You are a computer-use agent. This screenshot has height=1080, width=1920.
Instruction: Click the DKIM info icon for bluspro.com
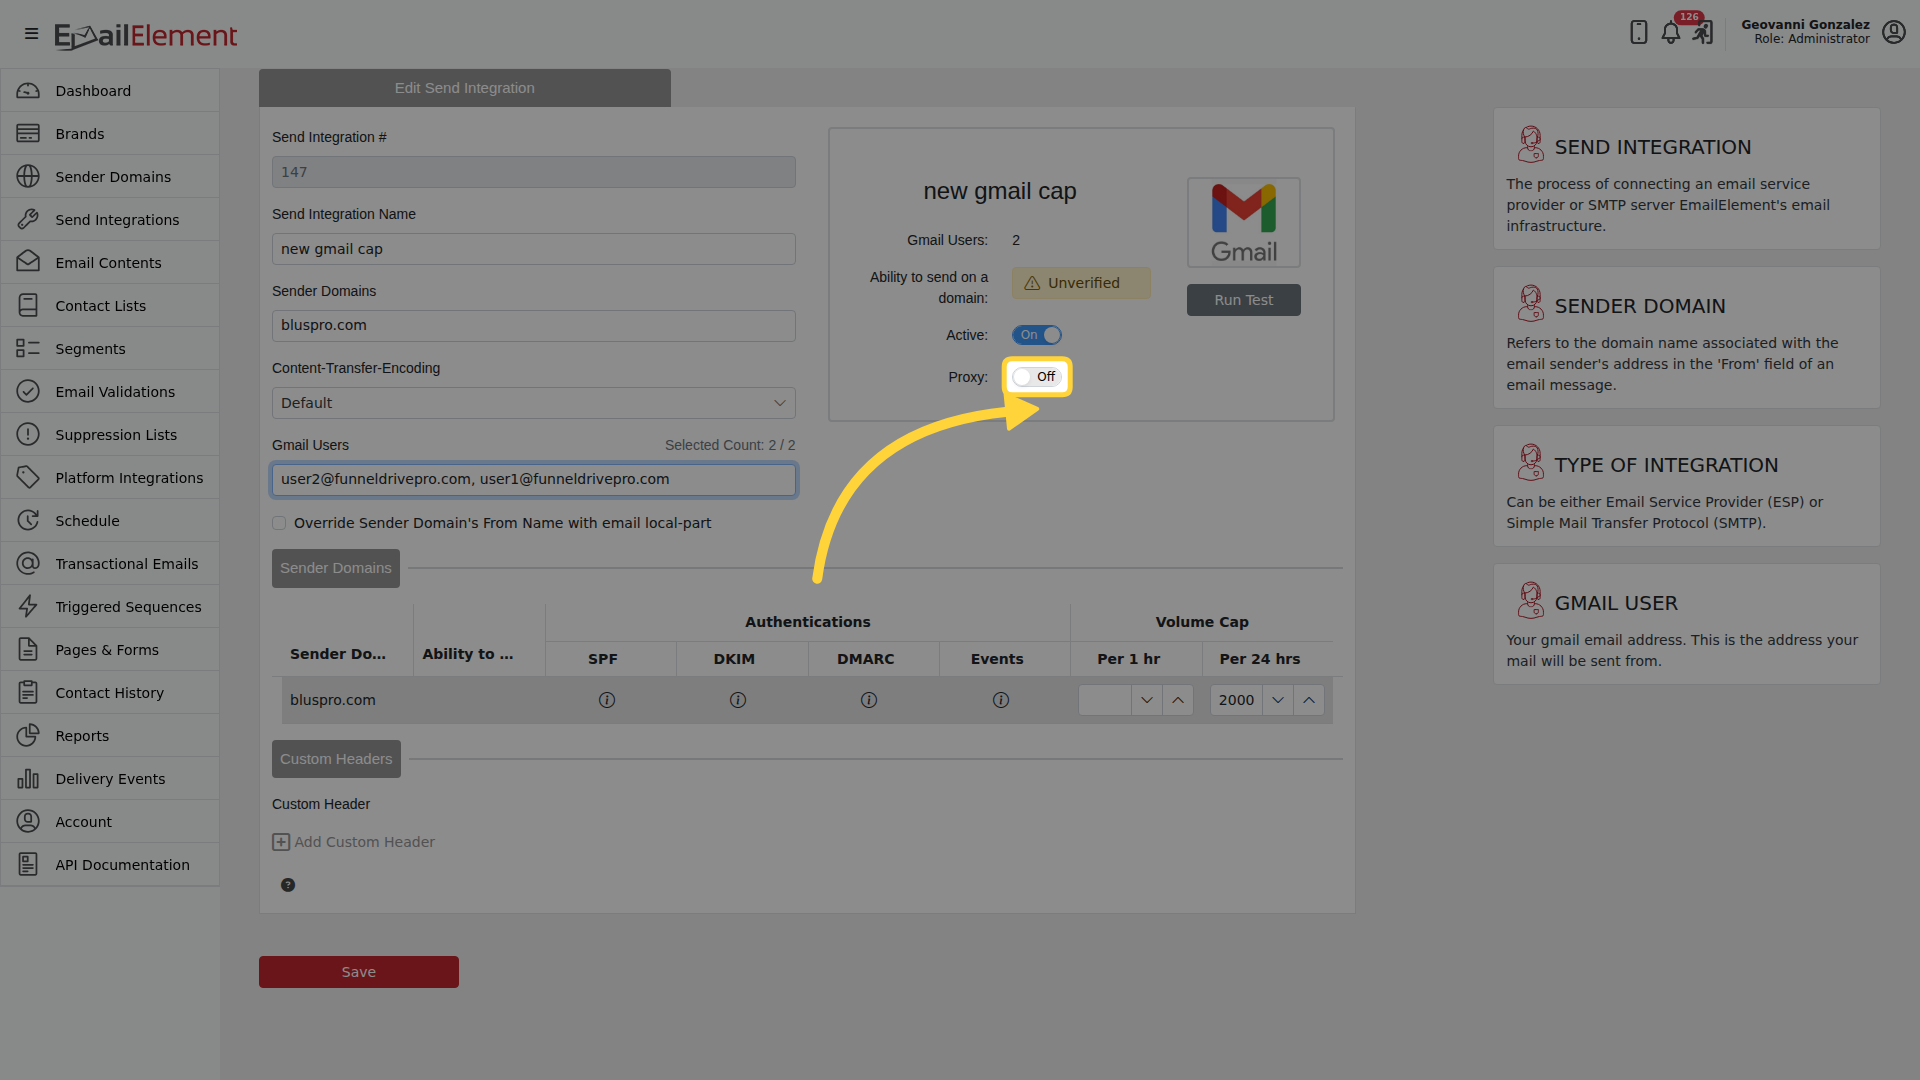738,700
